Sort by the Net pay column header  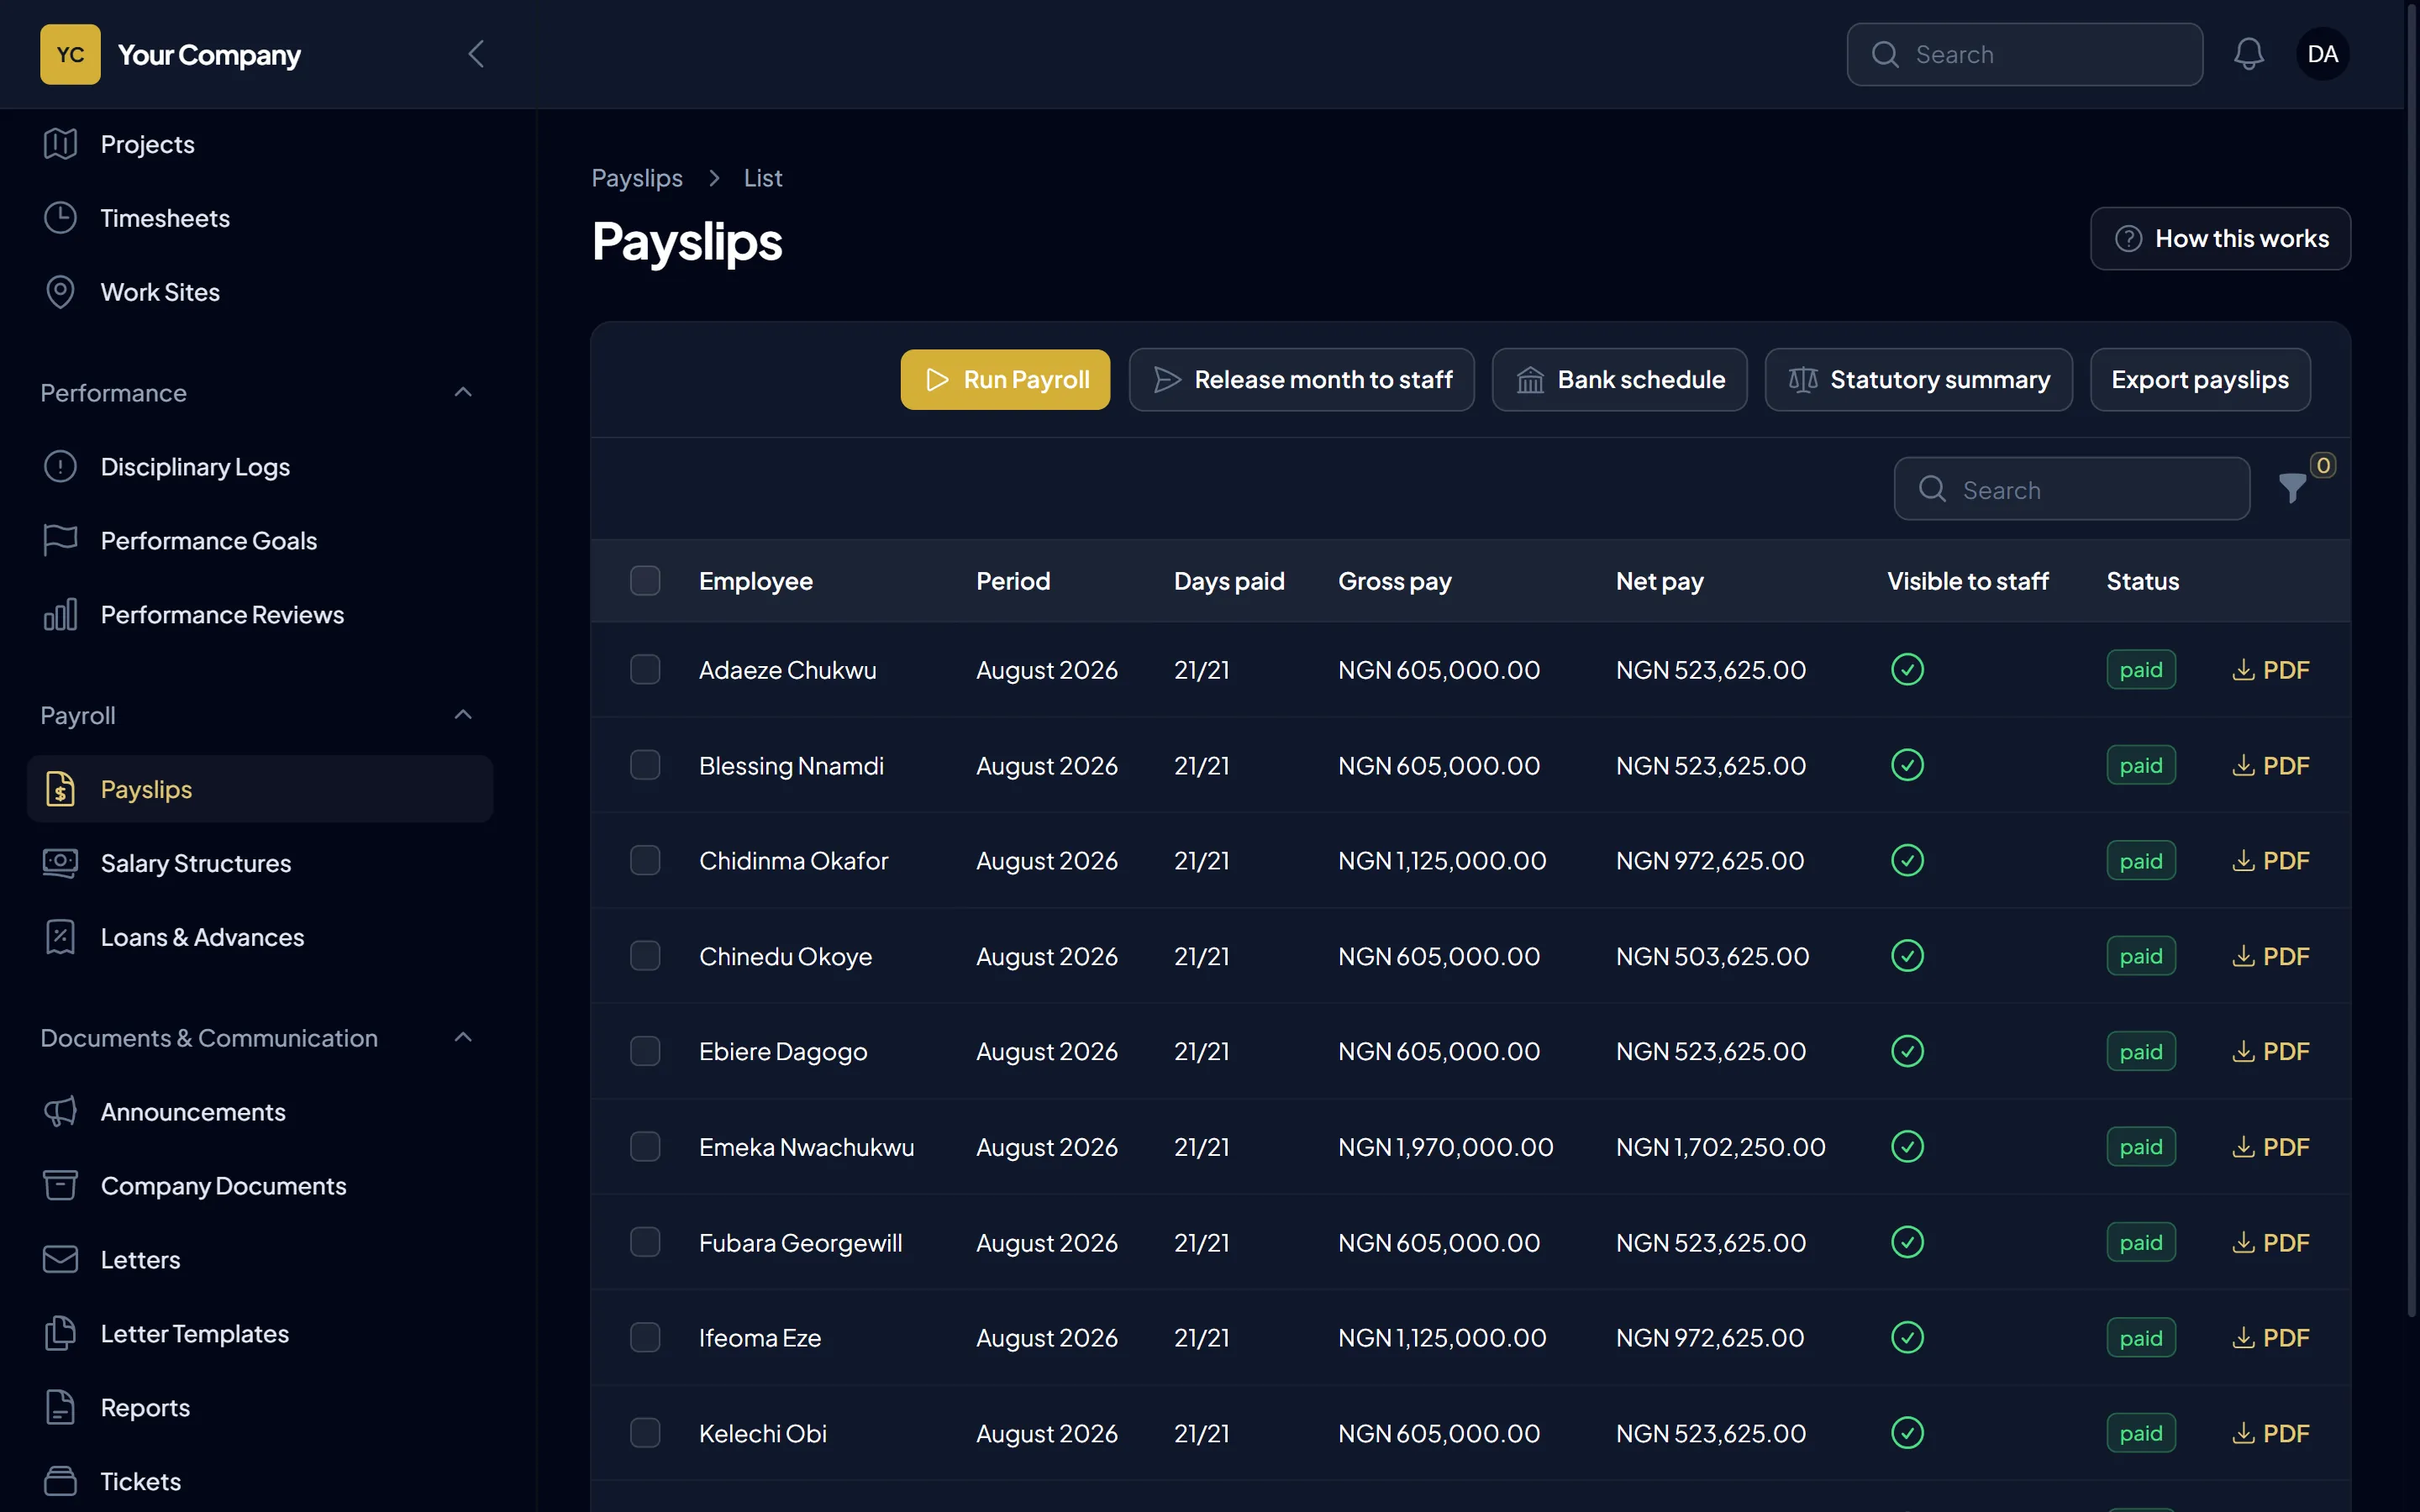pyautogui.click(x=1659, y=581)
